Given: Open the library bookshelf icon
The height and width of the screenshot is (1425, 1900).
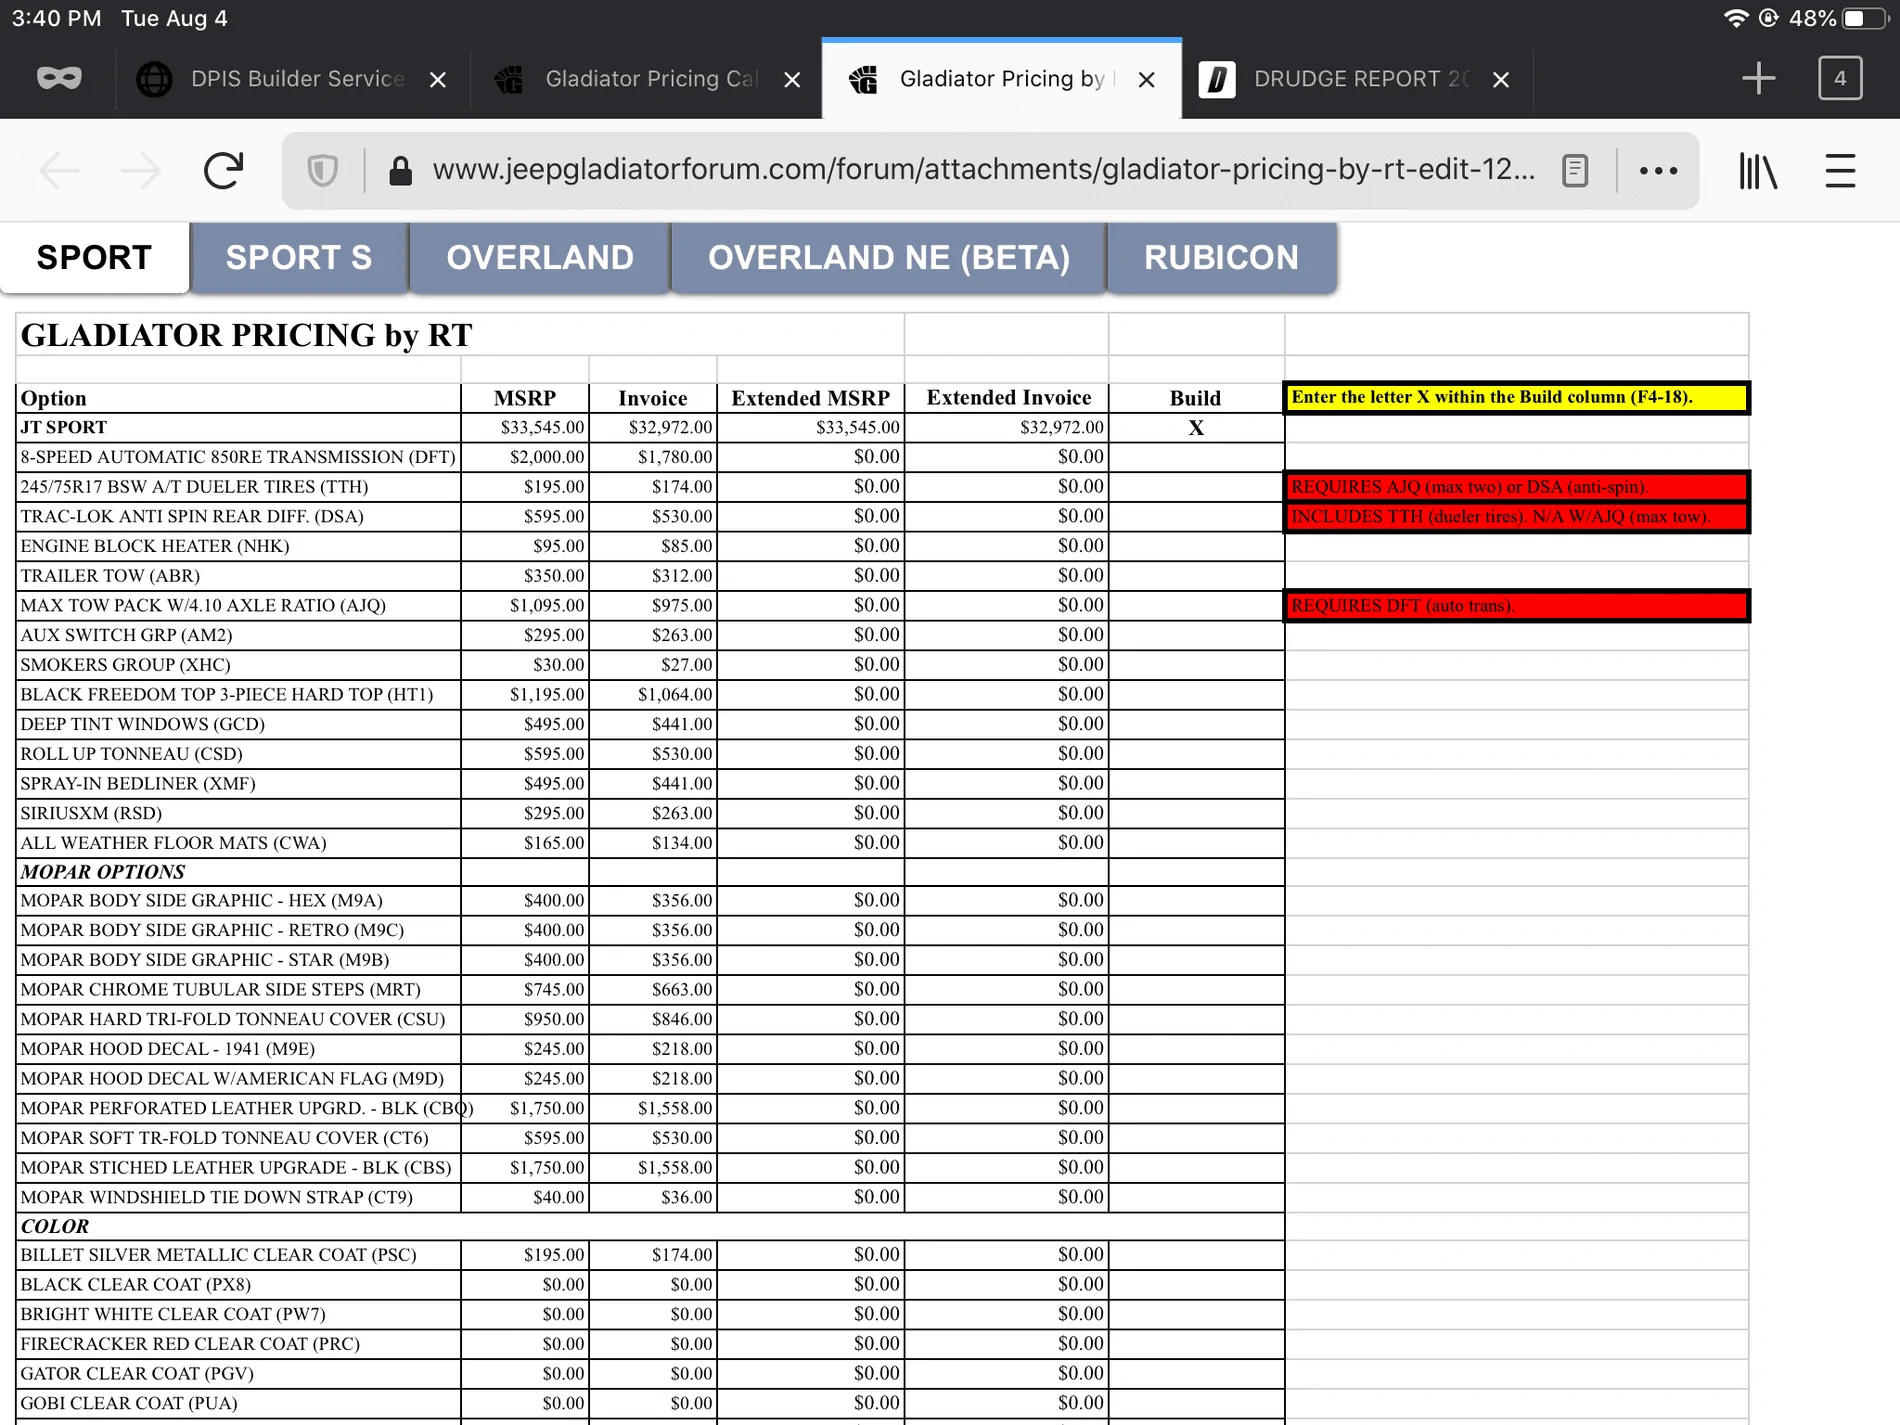Looking at the screenshot, I should click(1757, 171).
